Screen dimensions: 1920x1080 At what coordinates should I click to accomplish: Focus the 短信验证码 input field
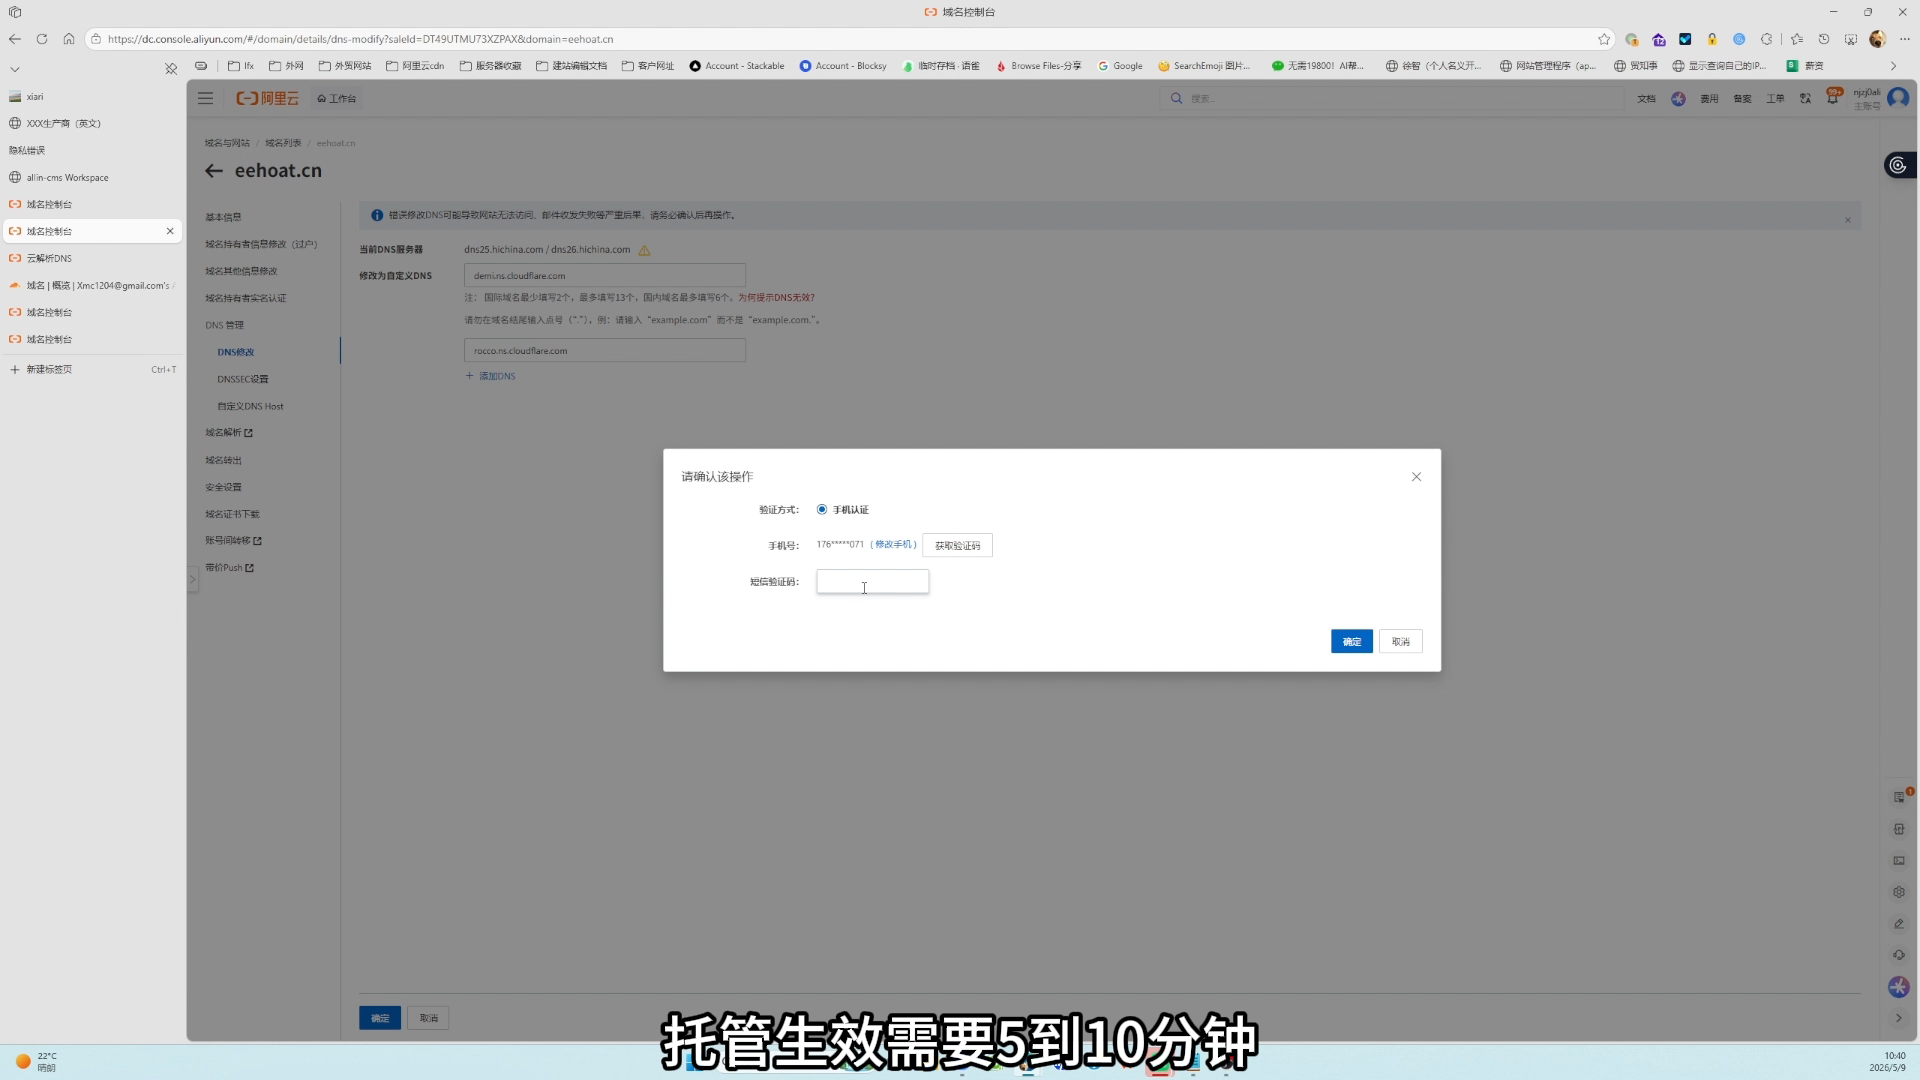(872, 582)
